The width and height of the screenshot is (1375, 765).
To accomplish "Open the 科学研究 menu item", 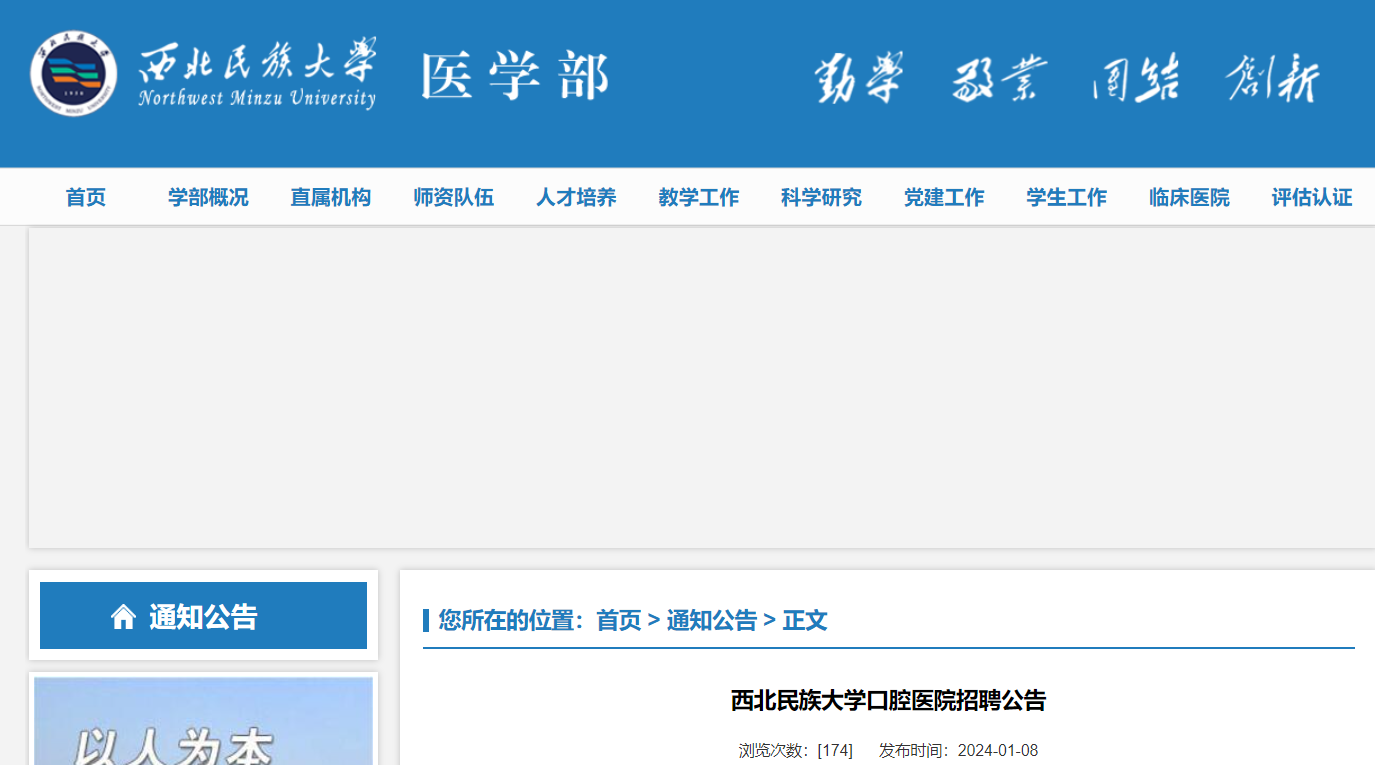I will [821, 197].
